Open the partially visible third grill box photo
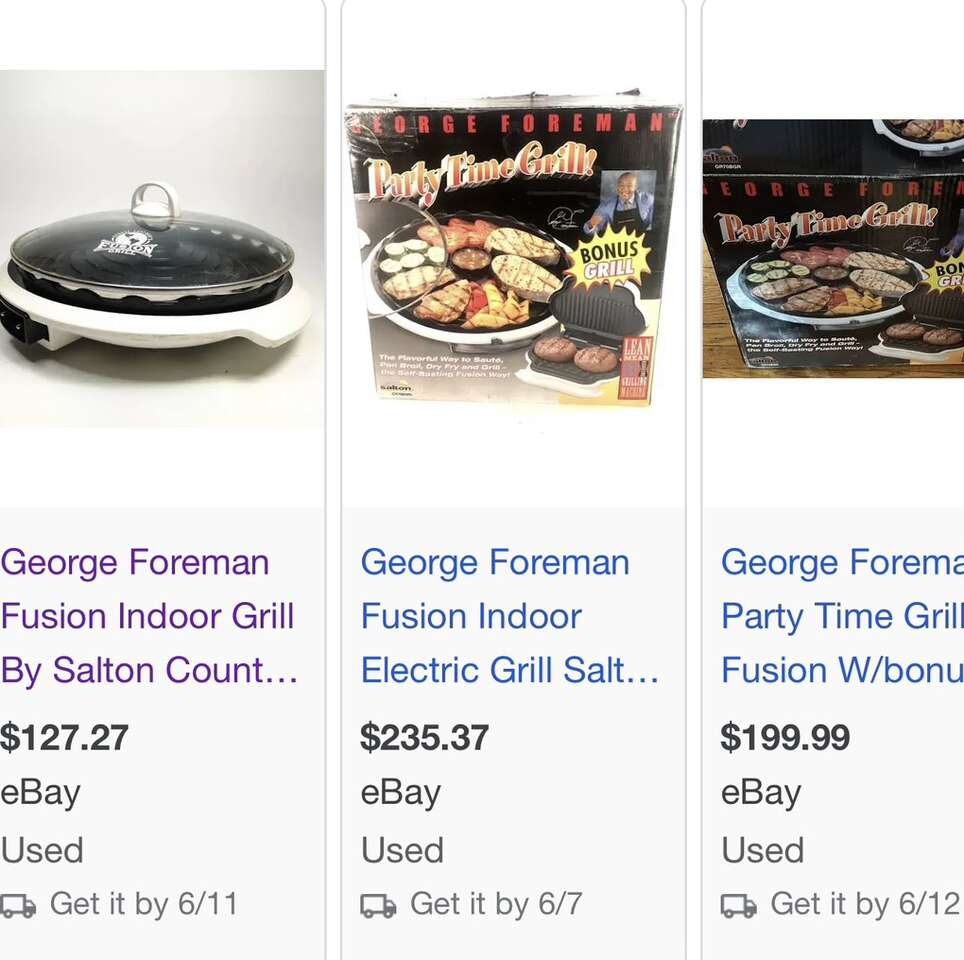964x960 pixels. pos(833,248)
